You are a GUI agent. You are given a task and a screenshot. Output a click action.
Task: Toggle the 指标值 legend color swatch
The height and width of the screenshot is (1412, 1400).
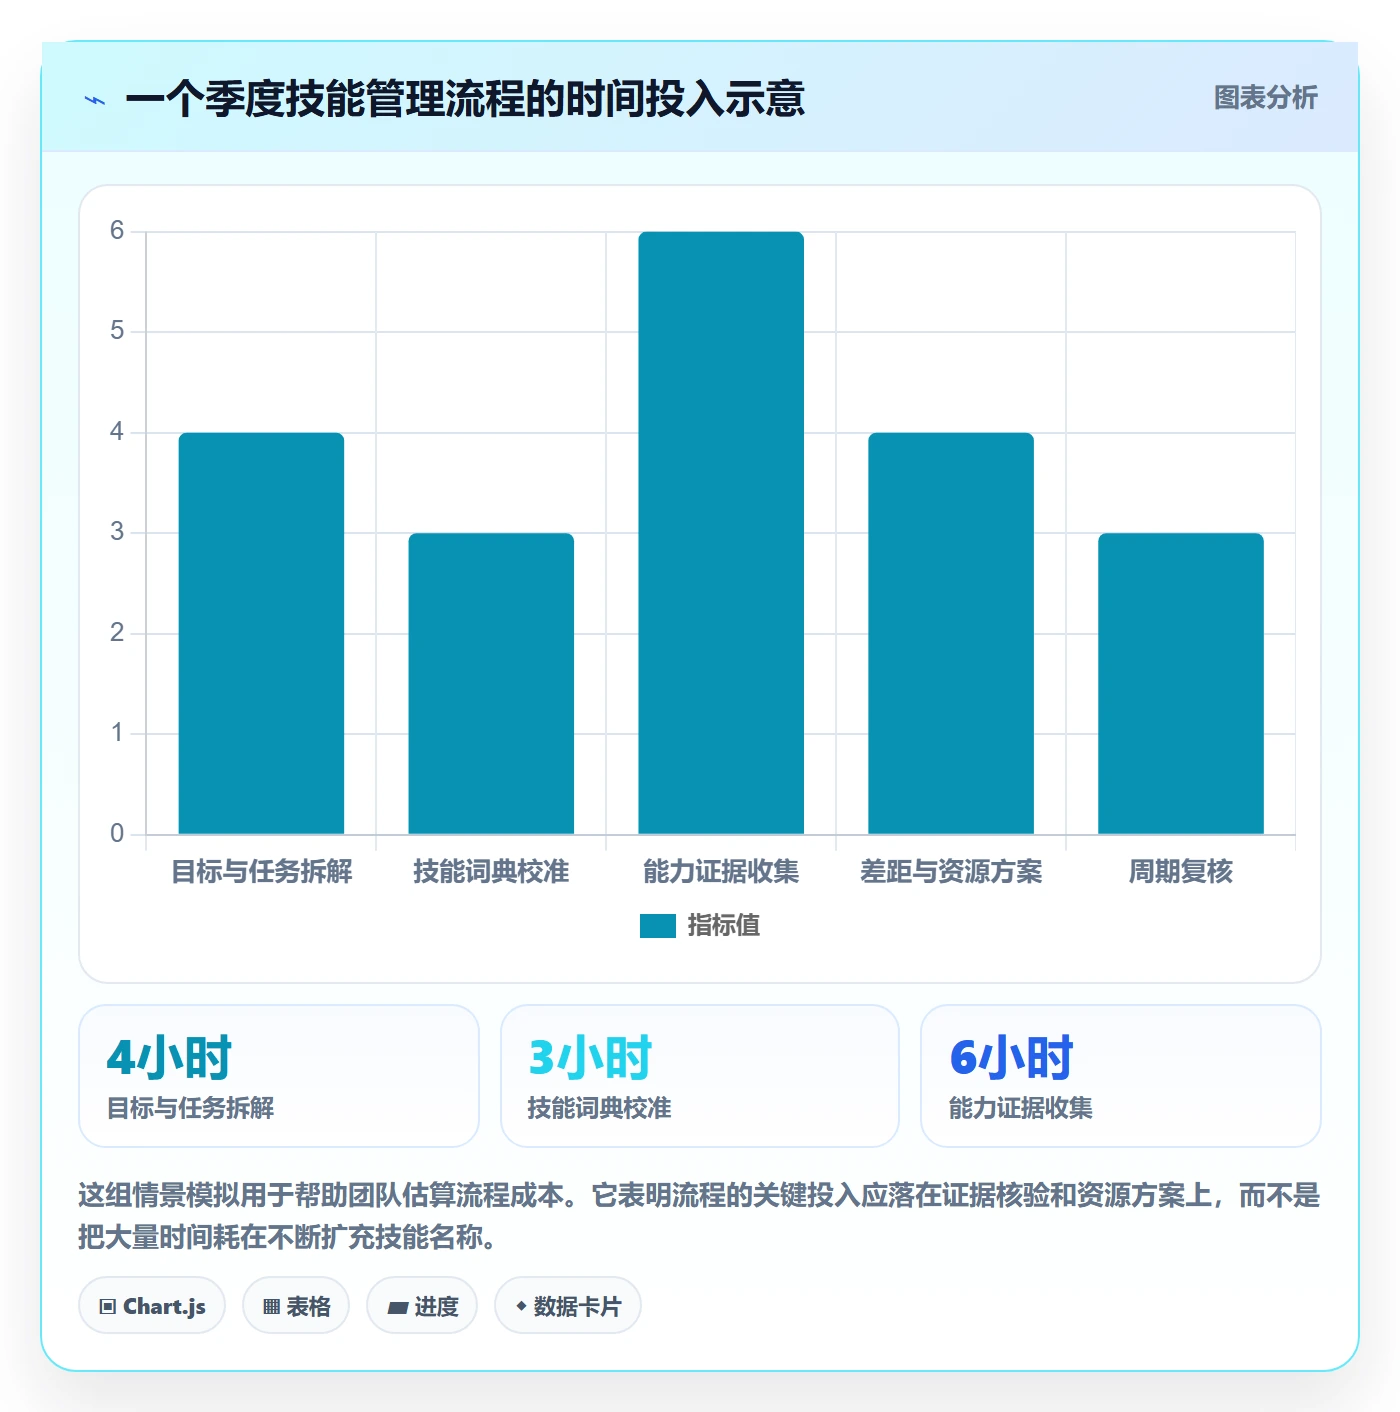(x=658, y=926)
